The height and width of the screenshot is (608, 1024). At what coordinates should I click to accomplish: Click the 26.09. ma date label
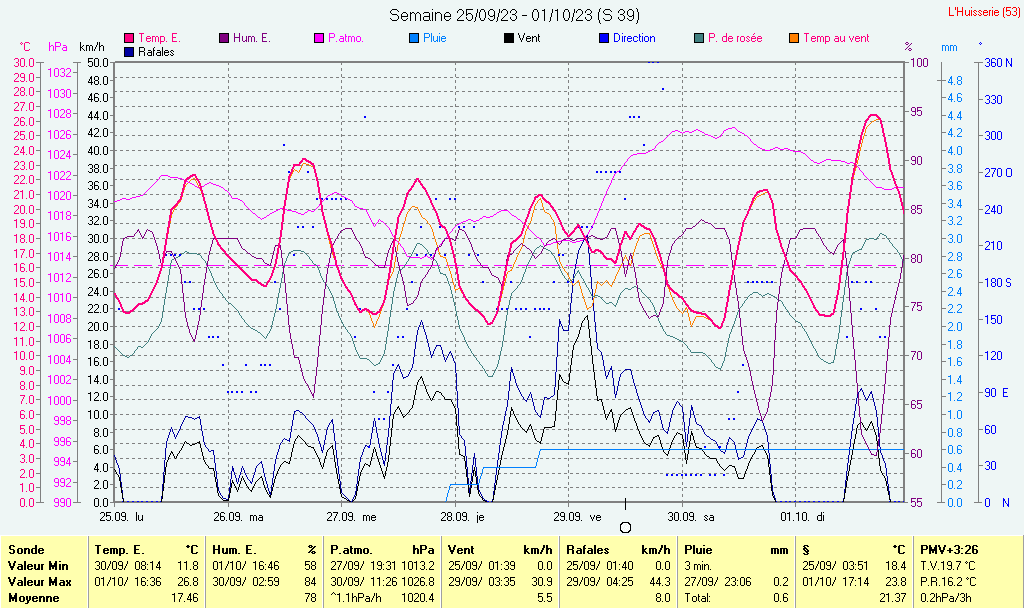(x=238, y=517)
